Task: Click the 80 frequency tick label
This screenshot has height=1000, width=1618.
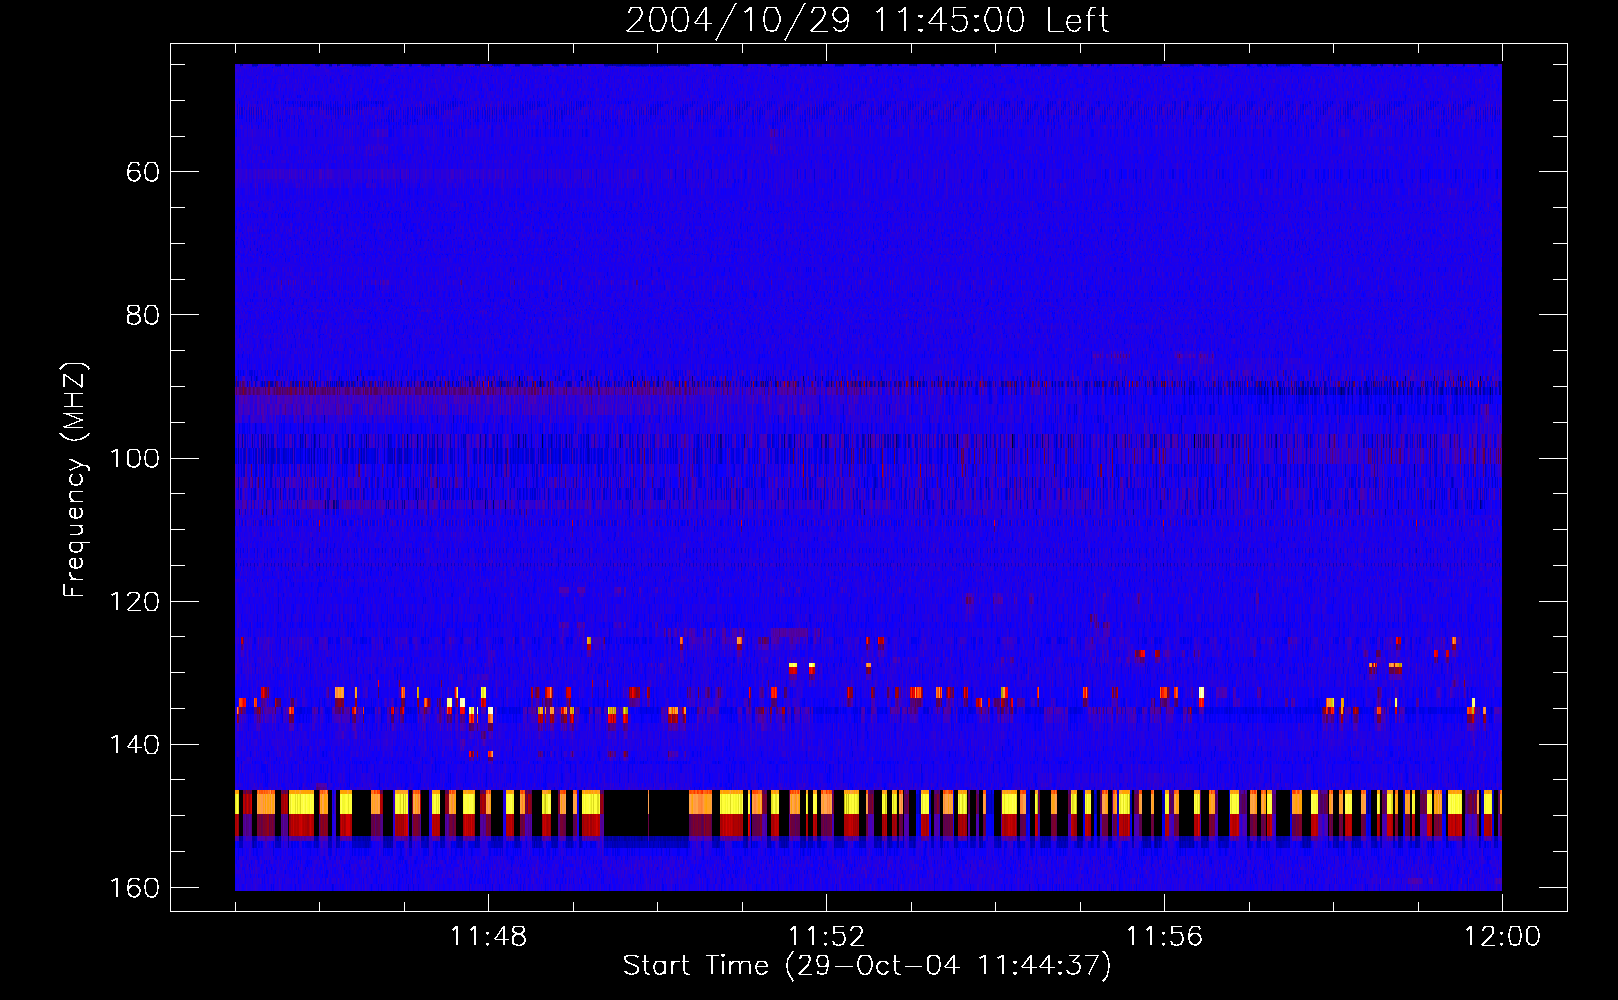Action: point(143,315)
